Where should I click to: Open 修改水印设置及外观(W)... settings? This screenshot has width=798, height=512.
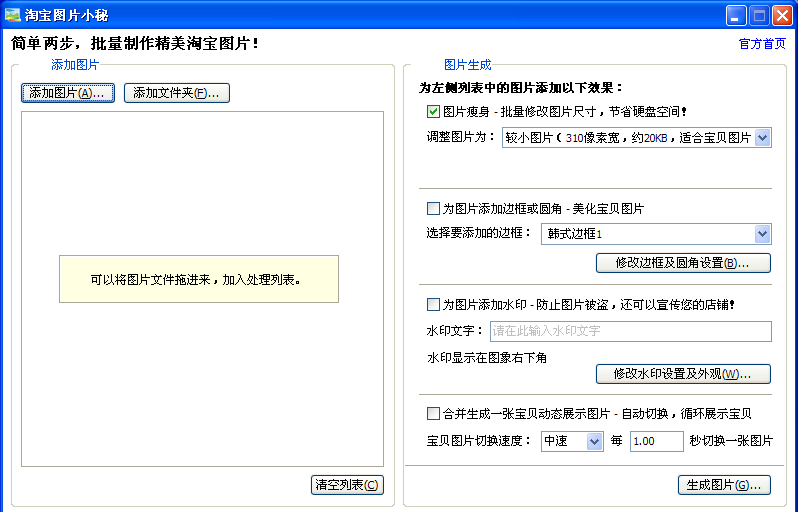coord(683,374)
